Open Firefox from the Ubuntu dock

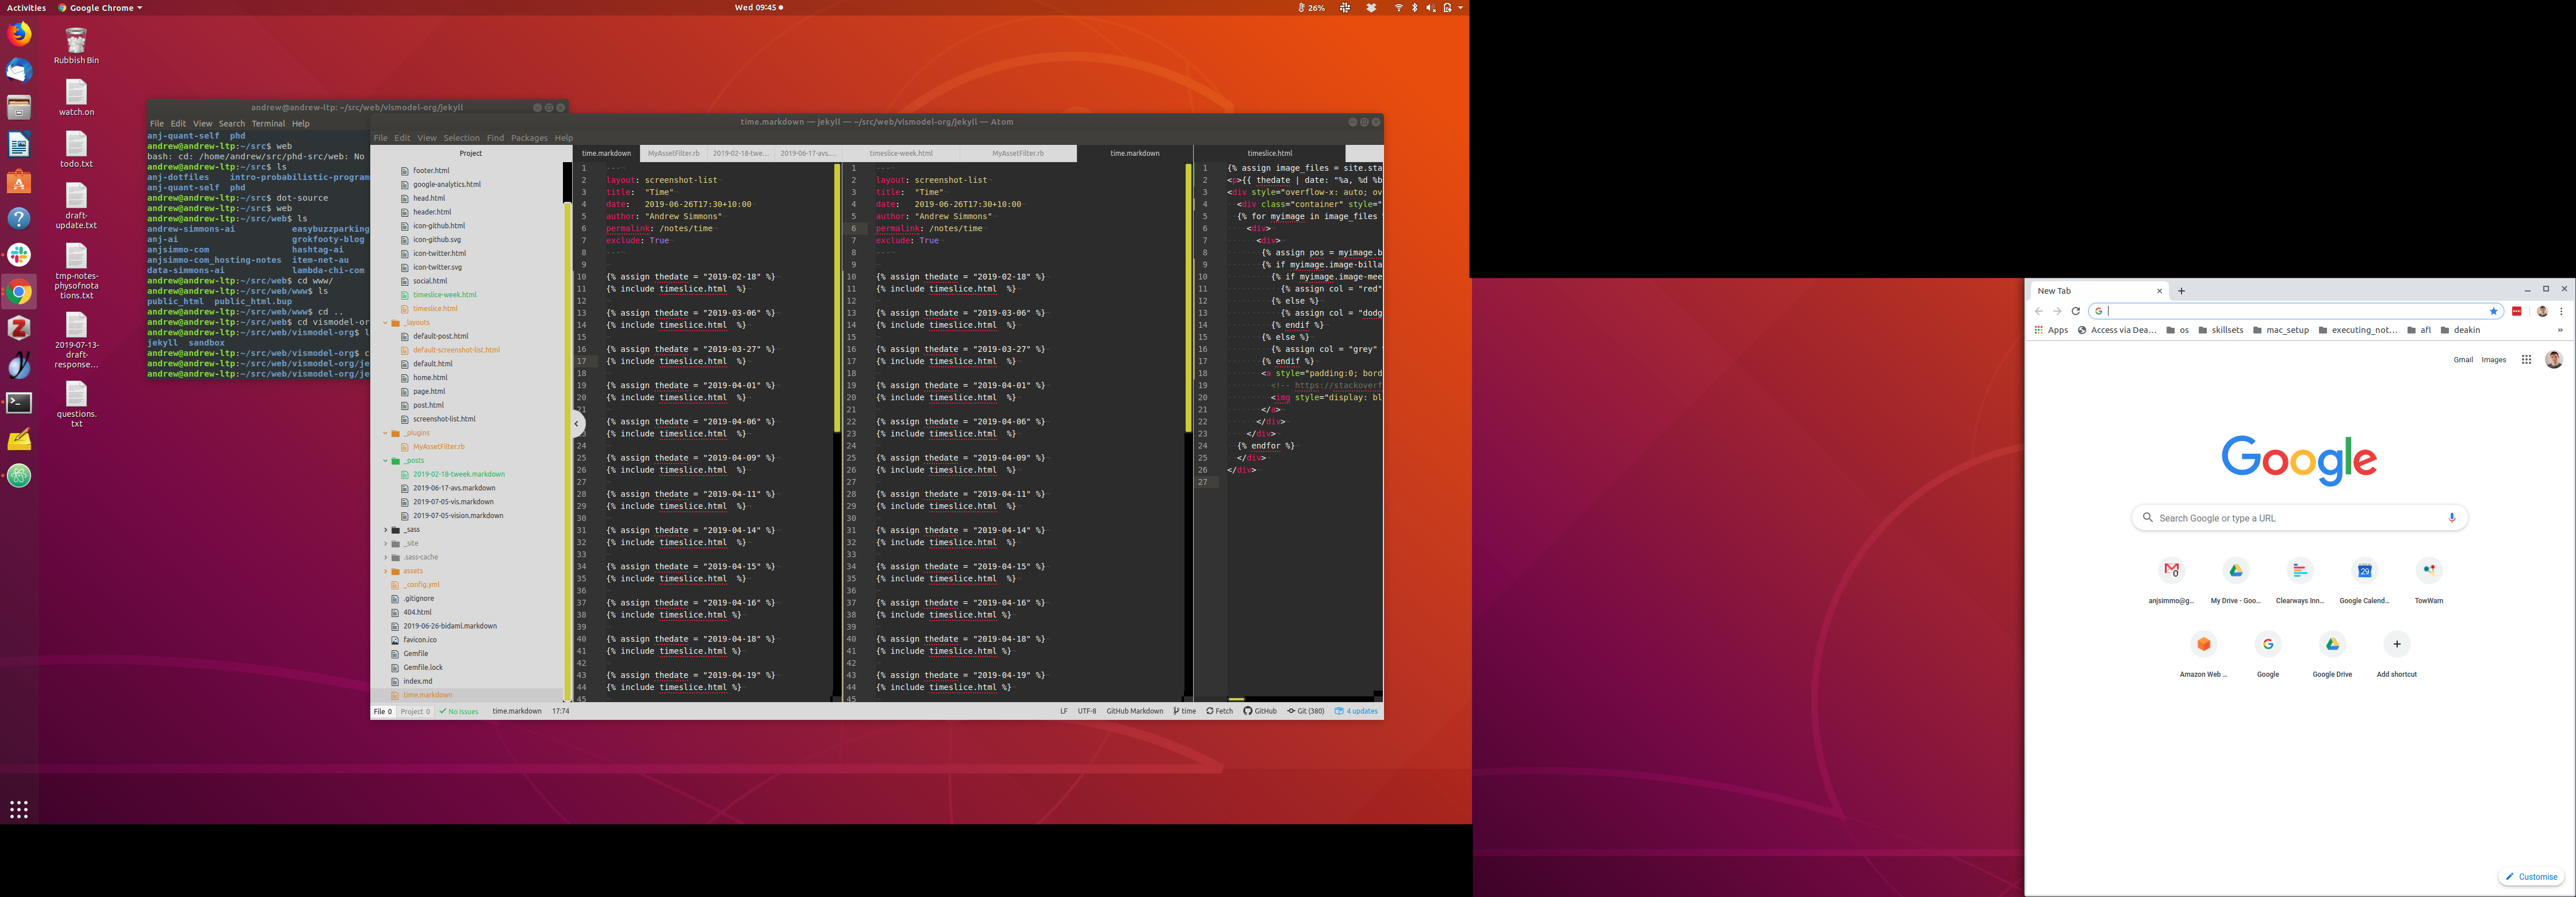(x=19, y=34)
